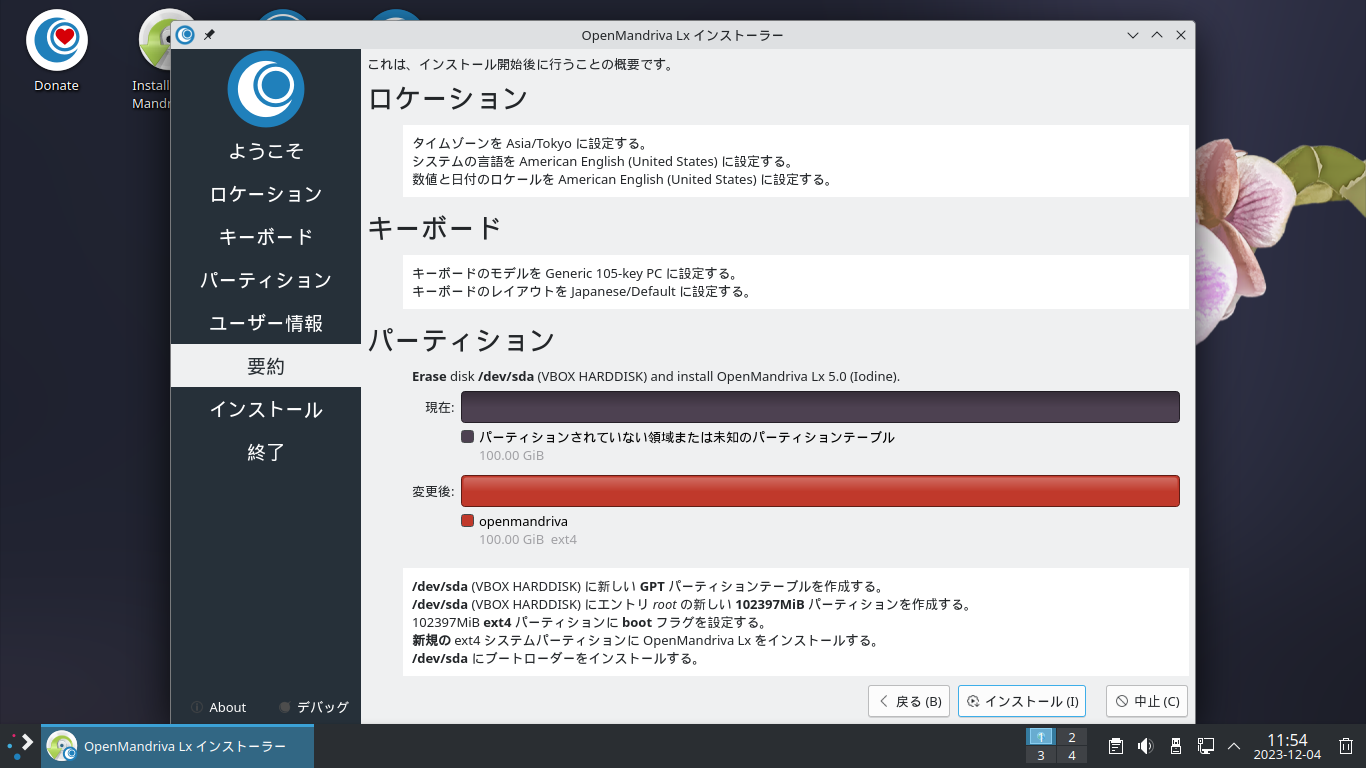Click the ロケーション section heading

coord(448,99)
